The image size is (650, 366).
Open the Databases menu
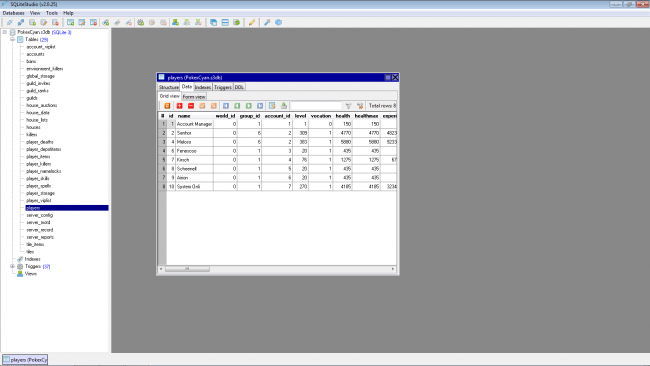pos(13,13)
